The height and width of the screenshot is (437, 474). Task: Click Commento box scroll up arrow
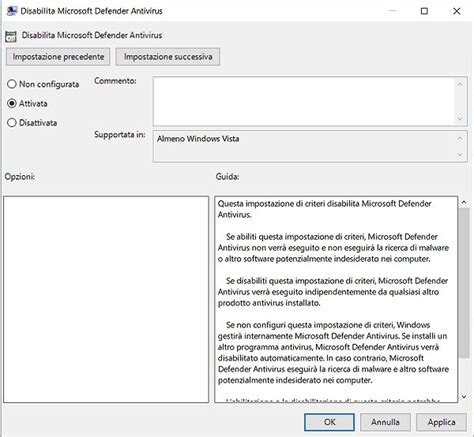[x=460, y=84]
